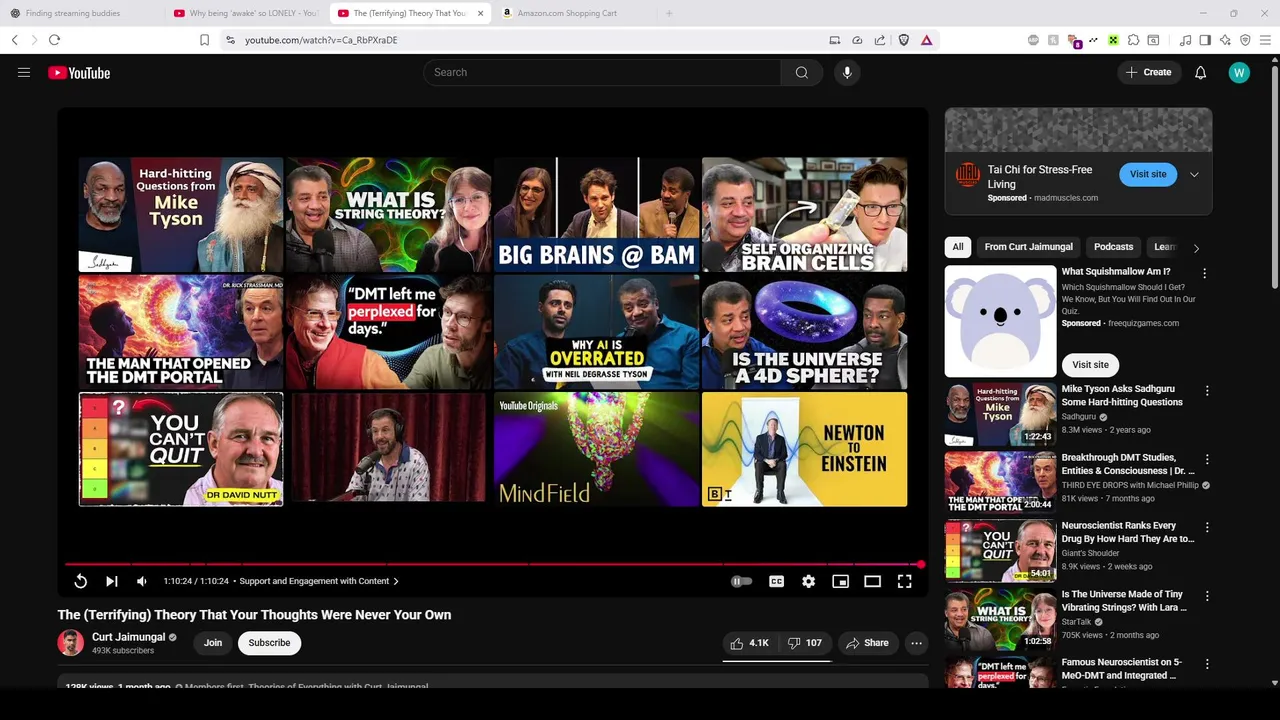Open options for Breakthrough DMT Studies video
The height and width of the screenshot is (720, 1280).
[x=1207, y=459]
